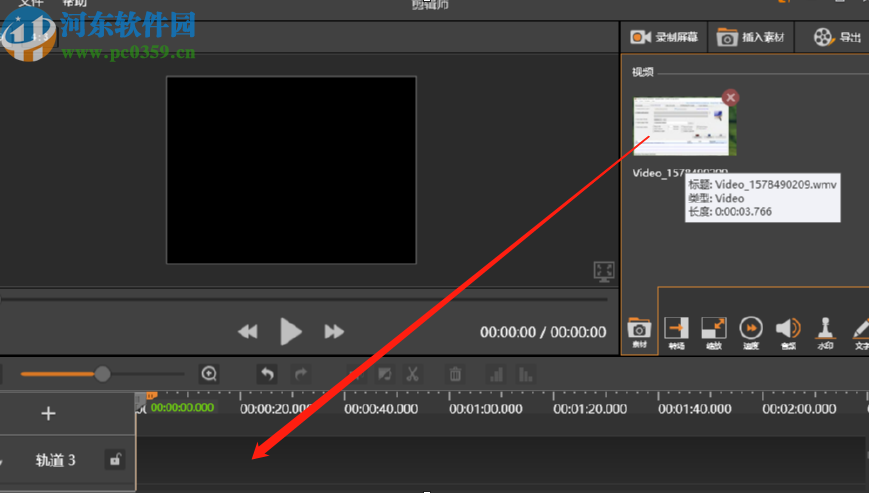Open the 素材 material tab
The height and width of the screenshot is (493, 869).
pyautogui.click(x=638, y=333)
